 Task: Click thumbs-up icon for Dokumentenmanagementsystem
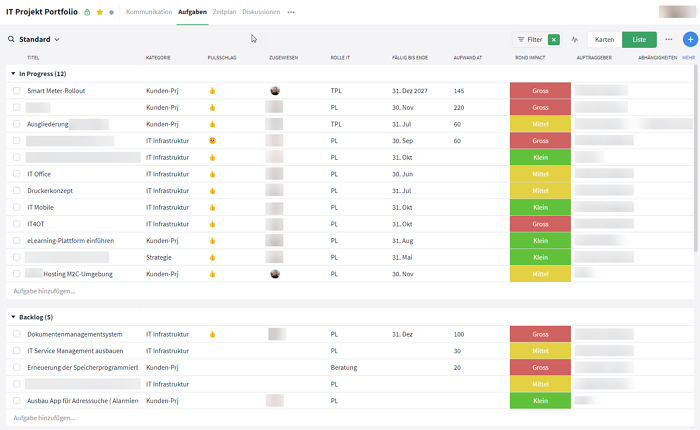coord(212,334)
